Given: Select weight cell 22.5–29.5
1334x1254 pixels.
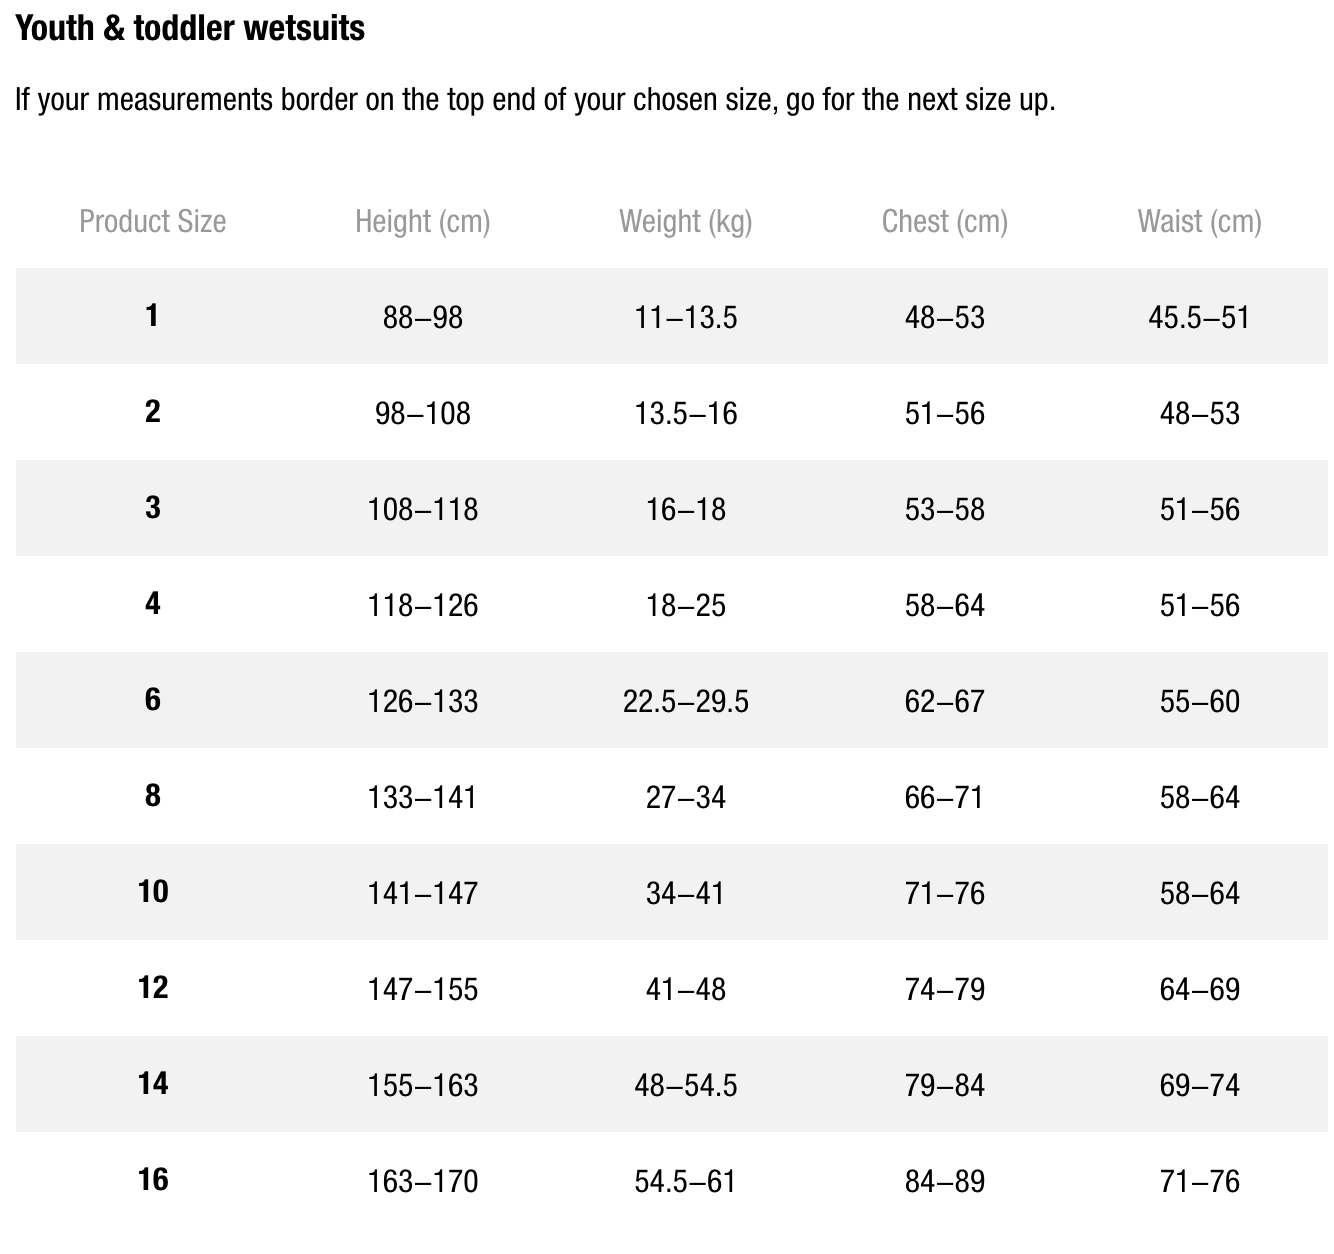Looking at the screenshot, I should point(686,702).
